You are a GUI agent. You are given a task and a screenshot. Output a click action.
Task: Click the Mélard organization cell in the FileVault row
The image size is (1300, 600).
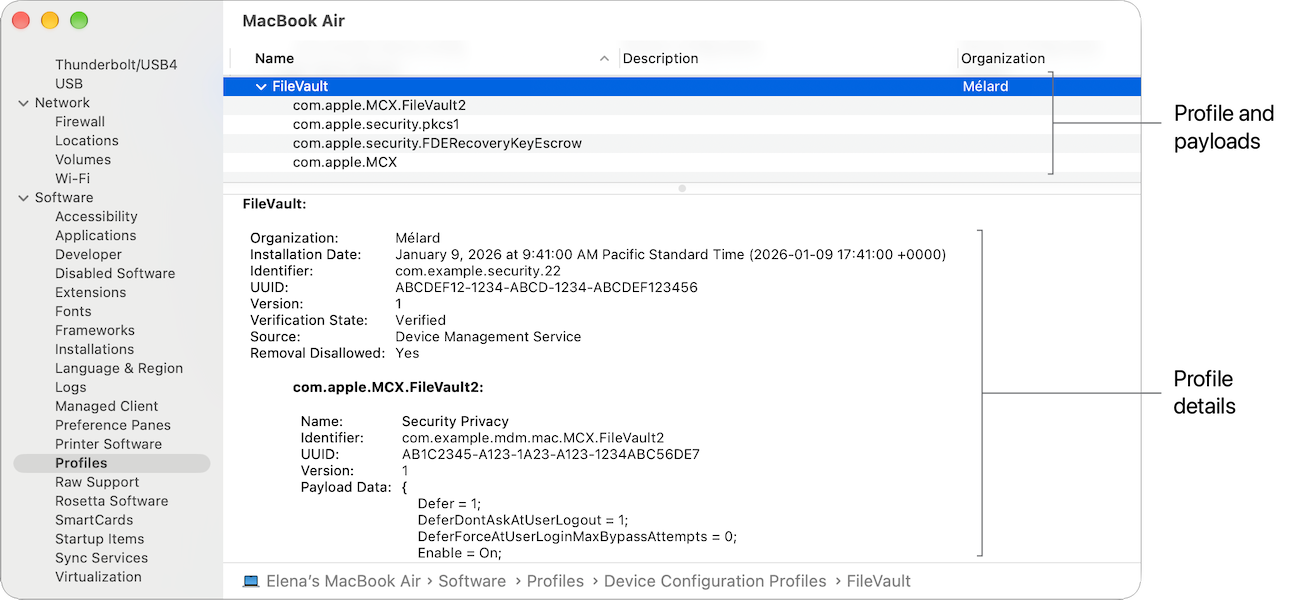[985, 87]
